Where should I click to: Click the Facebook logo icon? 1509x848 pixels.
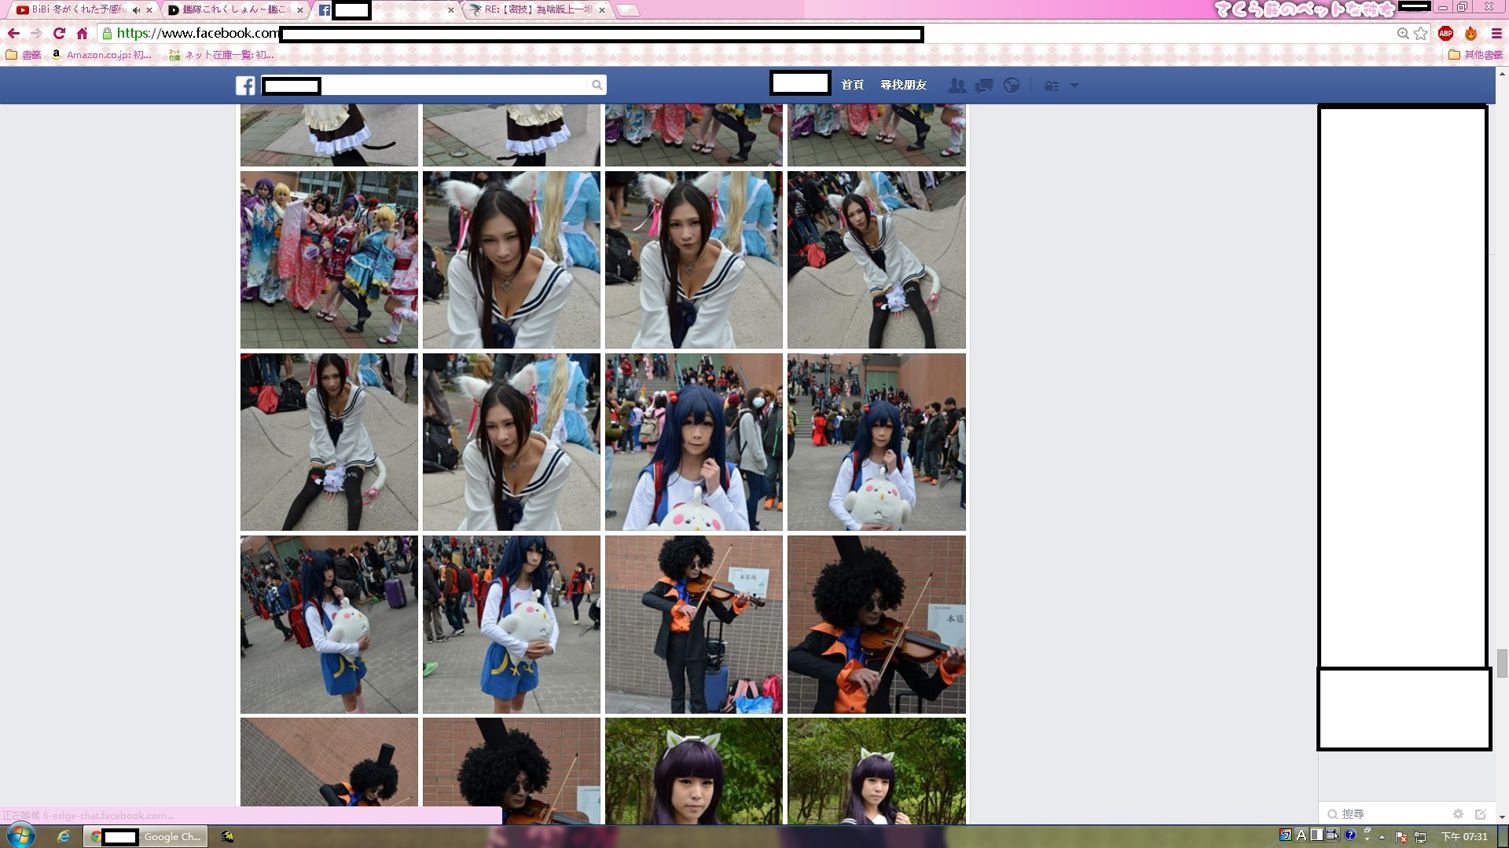(x=245, y=86)
